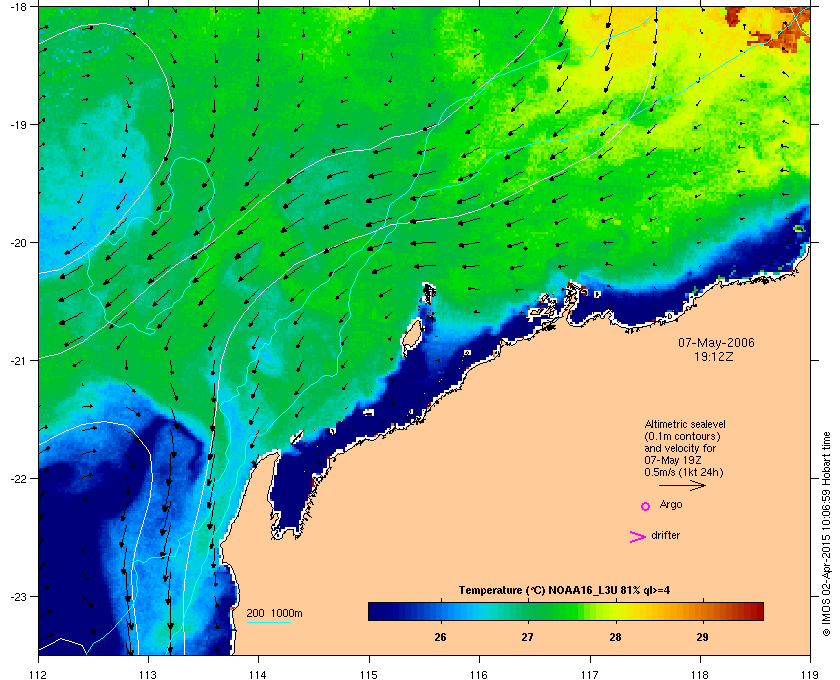Click the Temperature NOAA16_L3U color bar title
840x680 pixels.
[x=564, y=591]
